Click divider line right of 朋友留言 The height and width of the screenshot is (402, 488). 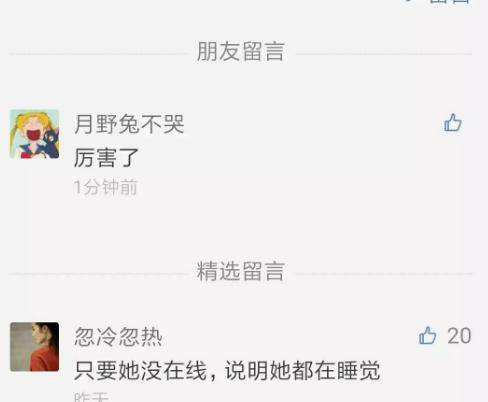pyautogui.click(x=384, y=53)
